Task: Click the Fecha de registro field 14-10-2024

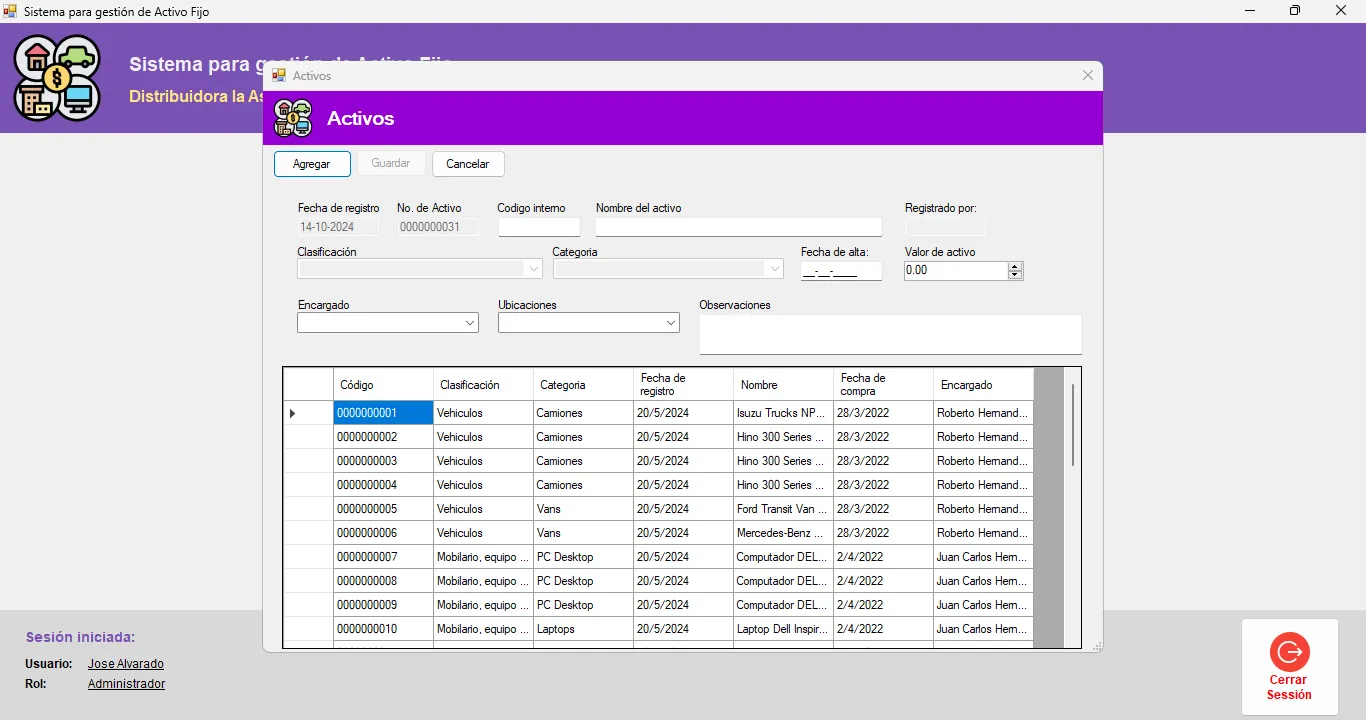Action: click(338, 227)
